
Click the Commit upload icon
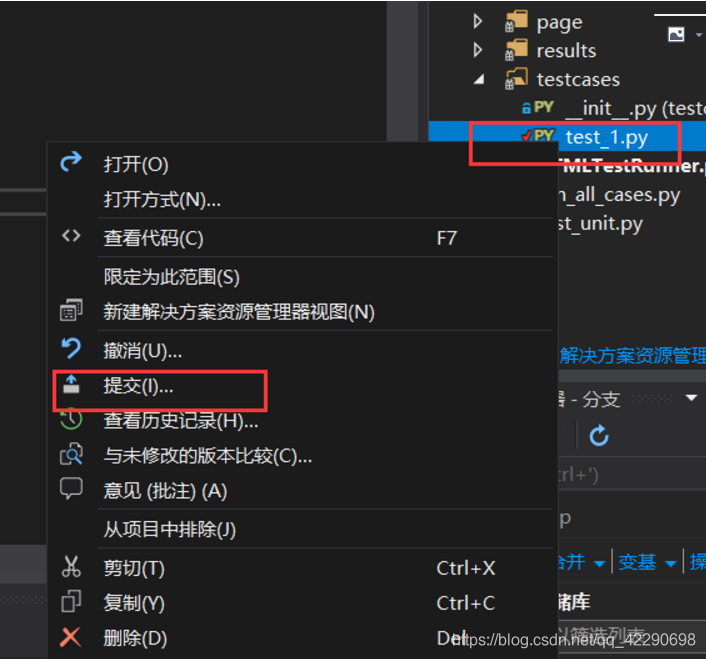71,384
